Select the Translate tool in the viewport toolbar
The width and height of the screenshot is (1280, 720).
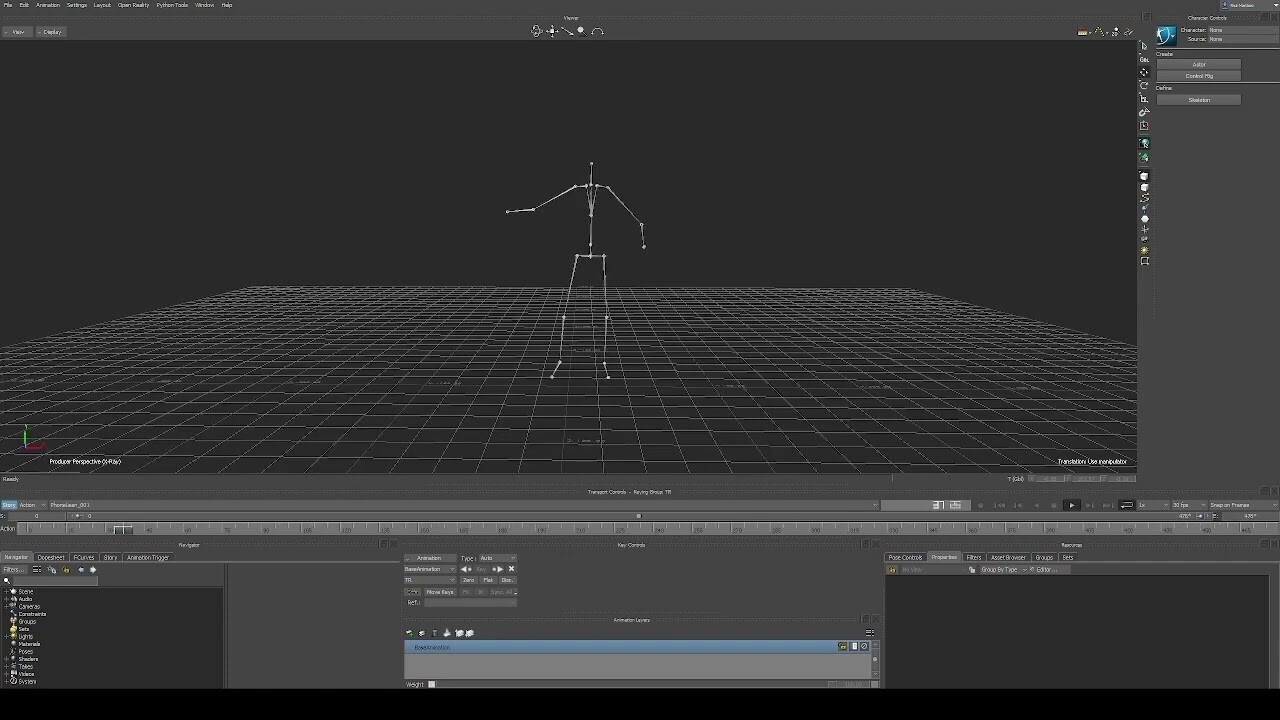(x=551, y=31)
